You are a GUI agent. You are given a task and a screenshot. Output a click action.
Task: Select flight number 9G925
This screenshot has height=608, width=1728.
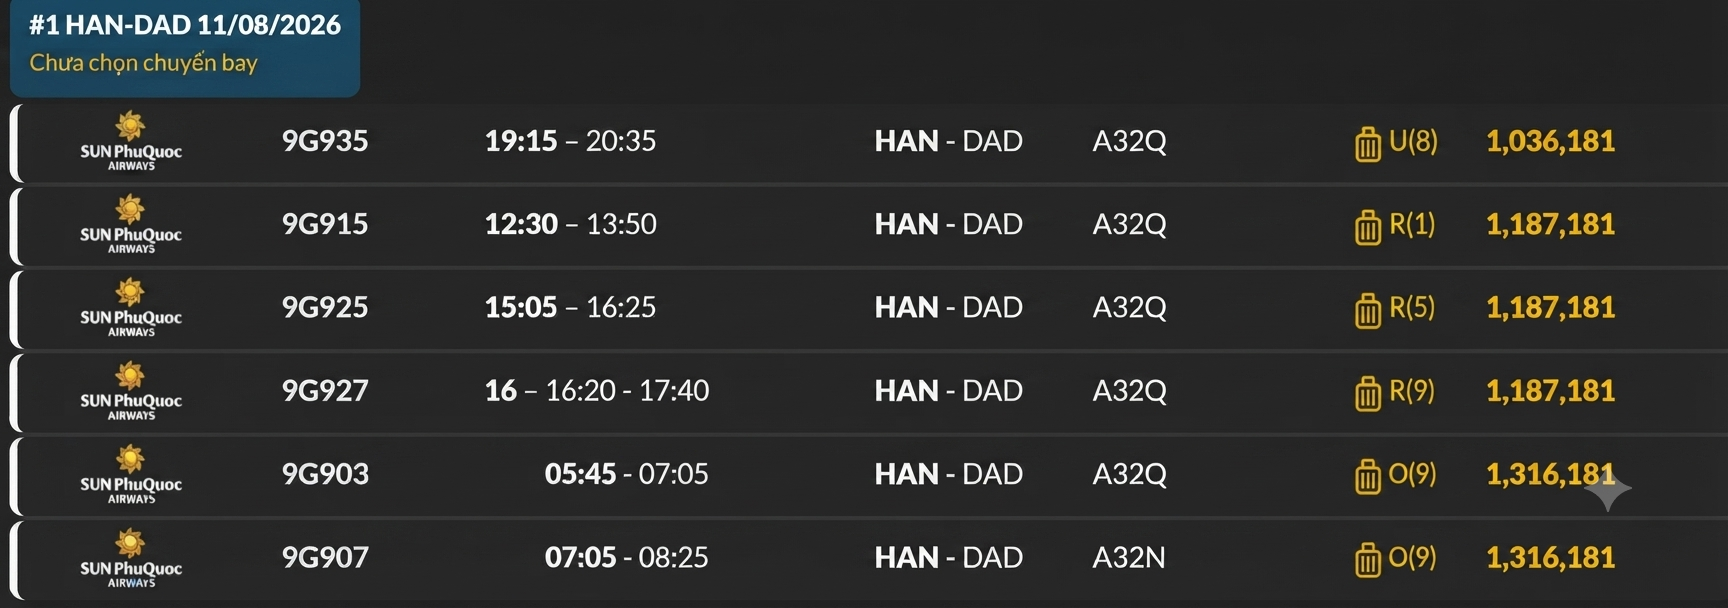tap(325, 307)
